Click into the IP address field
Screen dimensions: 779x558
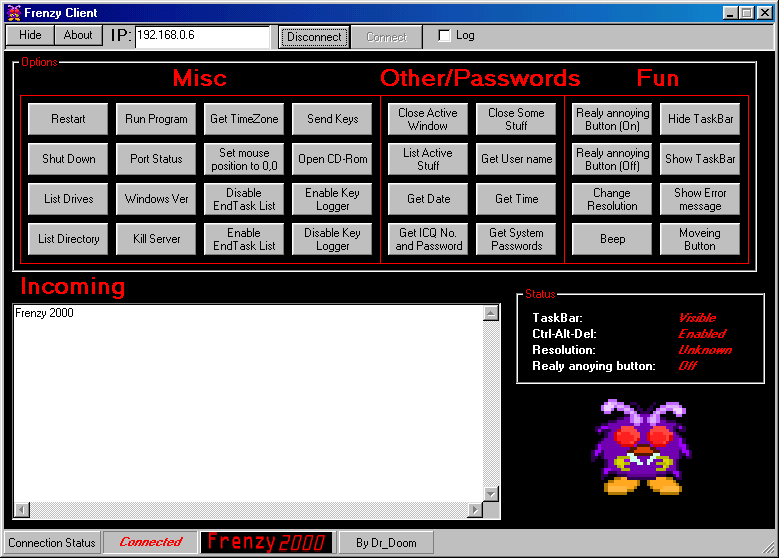(202, 36)
